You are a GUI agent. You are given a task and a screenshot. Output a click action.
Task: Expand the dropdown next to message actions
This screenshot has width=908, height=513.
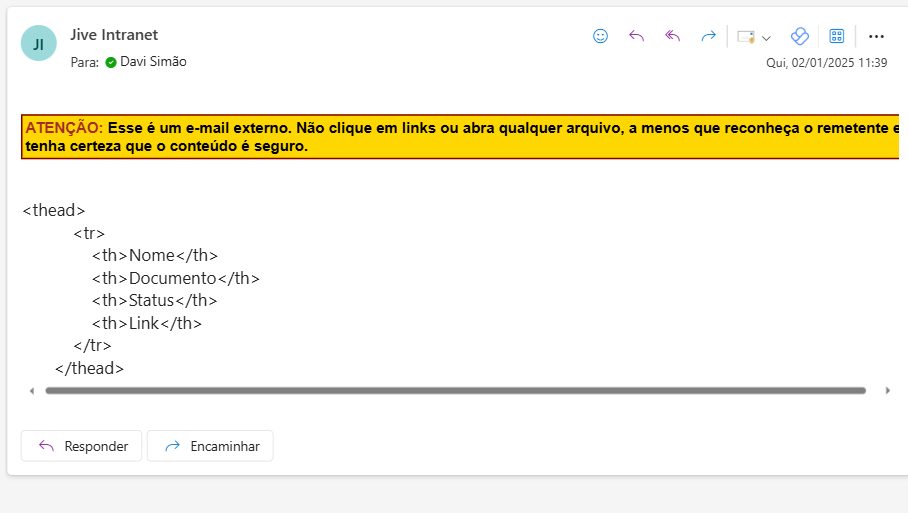click(x=766, y=38)
